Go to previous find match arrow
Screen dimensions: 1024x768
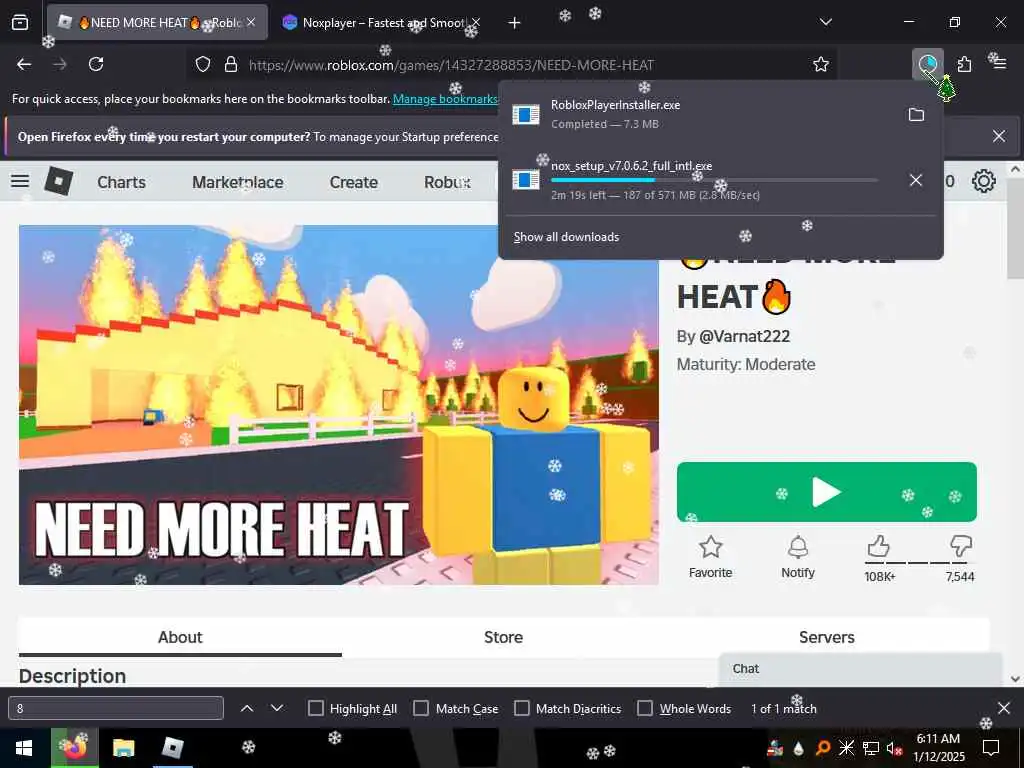247,708
